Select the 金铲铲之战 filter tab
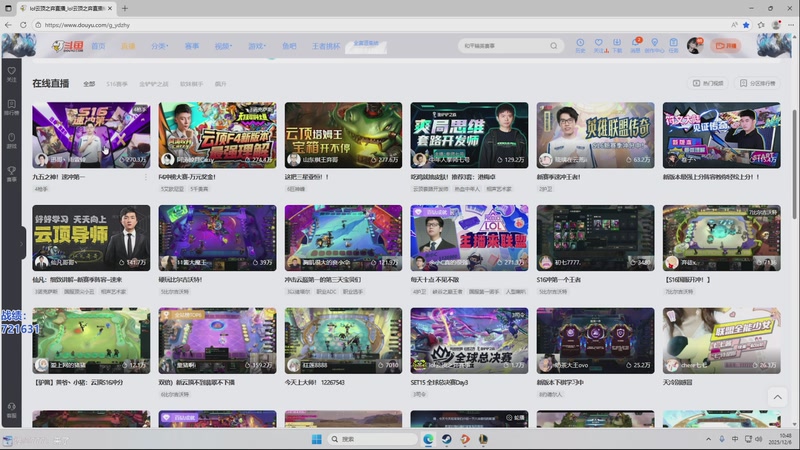The image size is (800, 450). 154,84
